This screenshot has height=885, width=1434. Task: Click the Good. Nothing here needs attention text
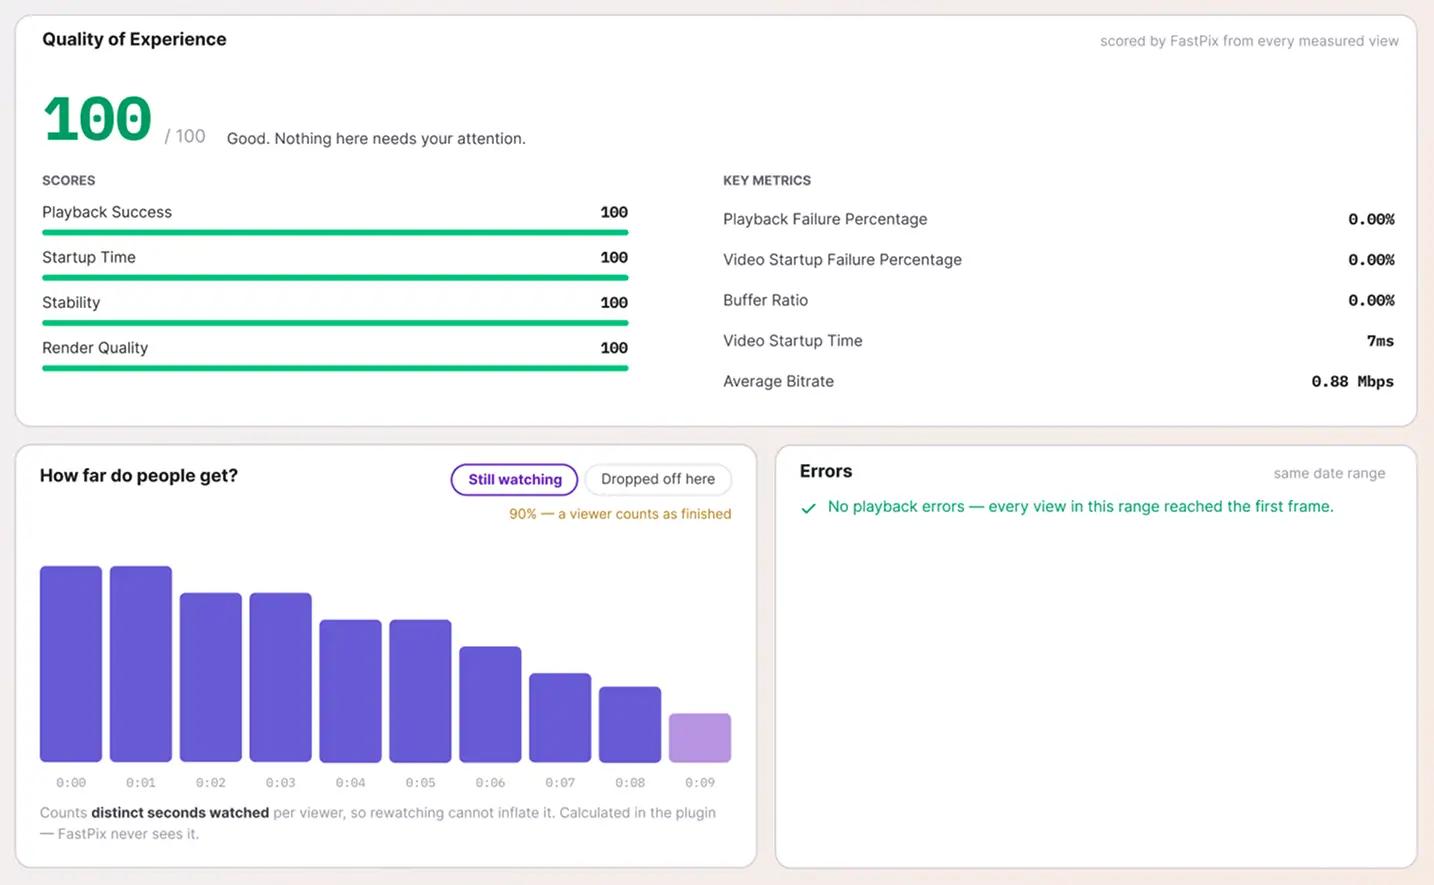pos(376,139)
